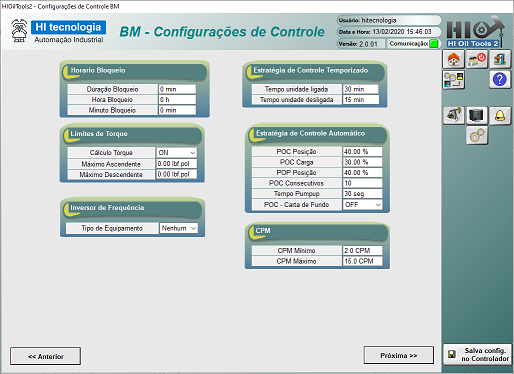This screenshot has height=374, width=514.
Task: Click the BM - Configurações de Controle title
Action: coord(222,32)
